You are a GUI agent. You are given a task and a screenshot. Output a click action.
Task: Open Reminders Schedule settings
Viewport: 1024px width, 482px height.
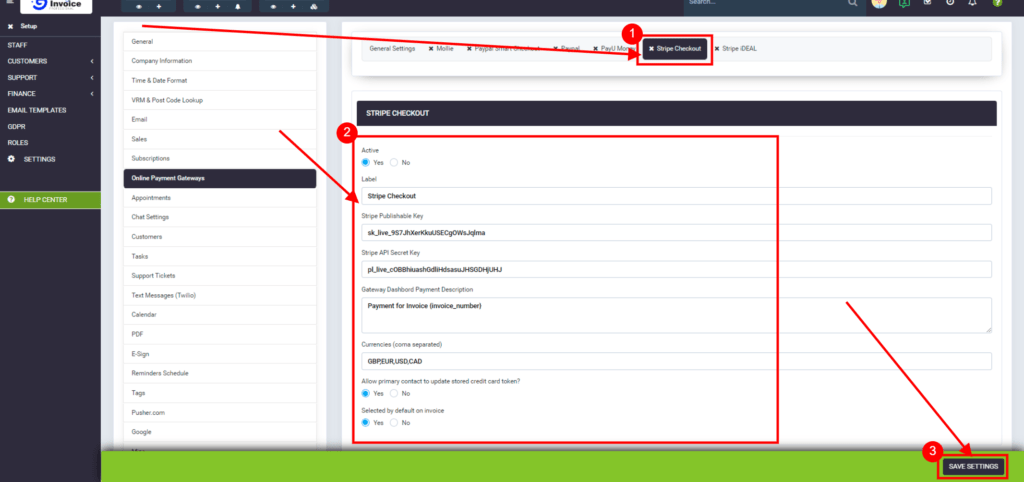[x=220, y=373]
